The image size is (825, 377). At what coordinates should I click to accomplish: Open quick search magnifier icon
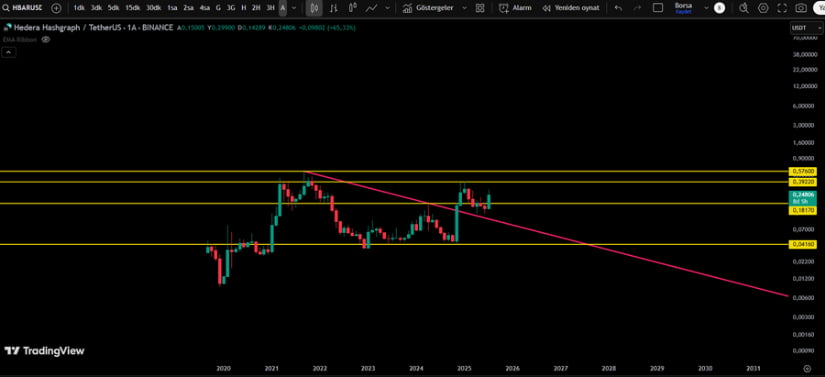(x=743, y=8)
